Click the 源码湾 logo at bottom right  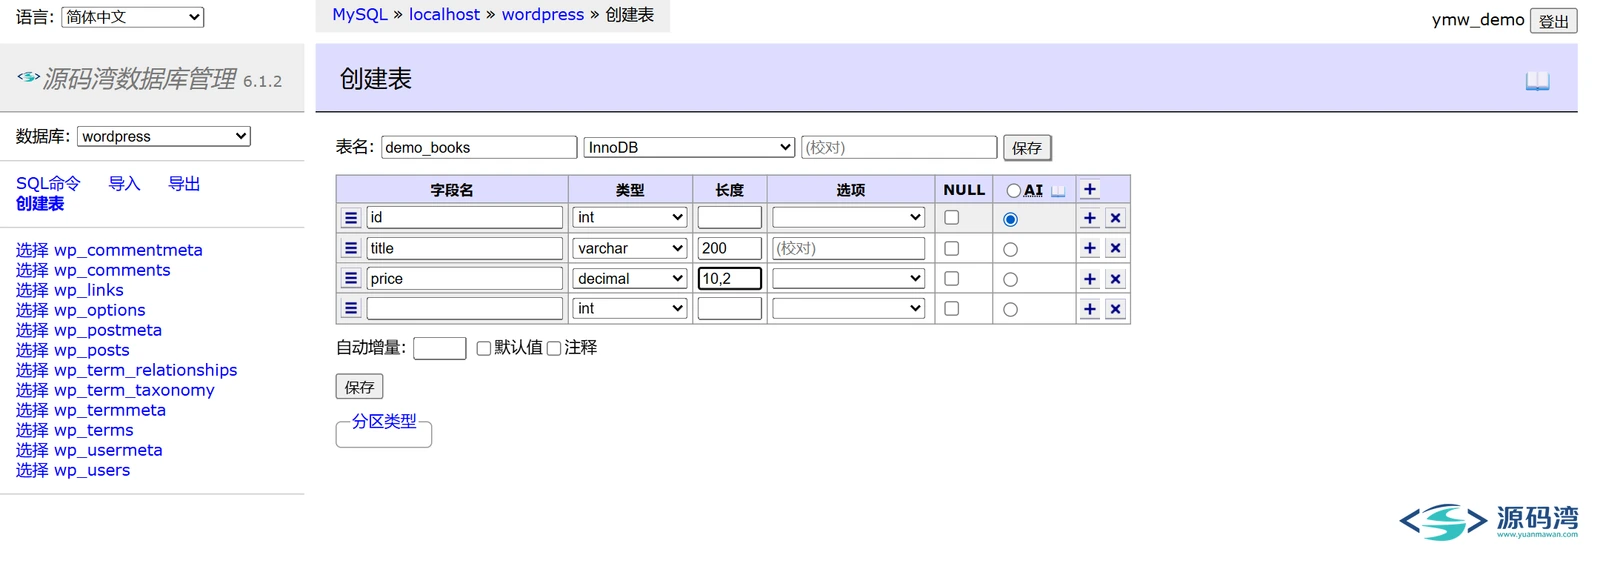1488,522
